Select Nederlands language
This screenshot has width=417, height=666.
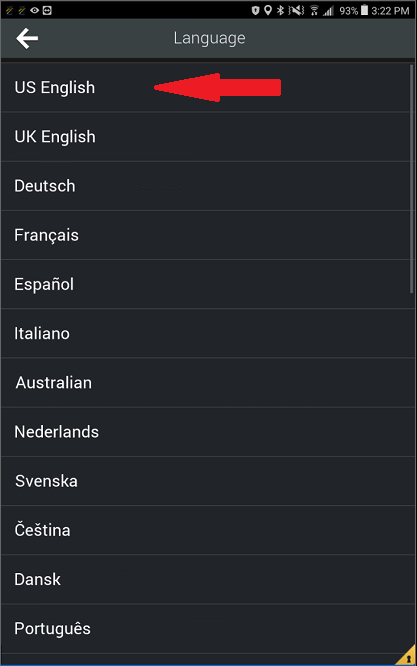(x=207, y=432)
